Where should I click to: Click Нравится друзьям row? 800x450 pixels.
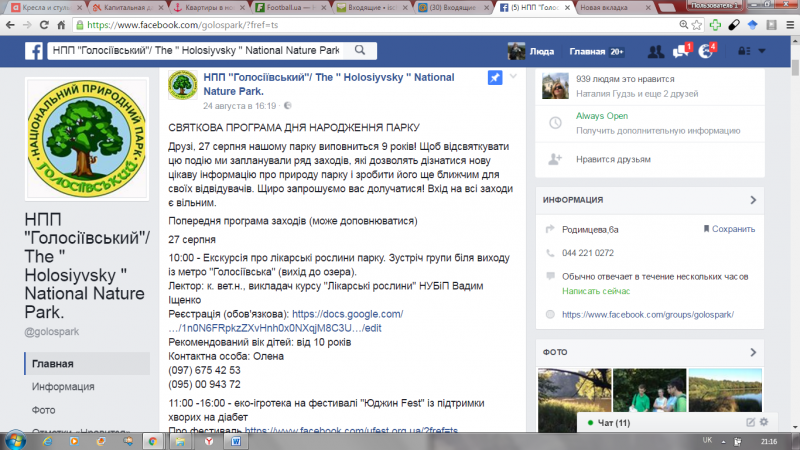pos(649,159)
